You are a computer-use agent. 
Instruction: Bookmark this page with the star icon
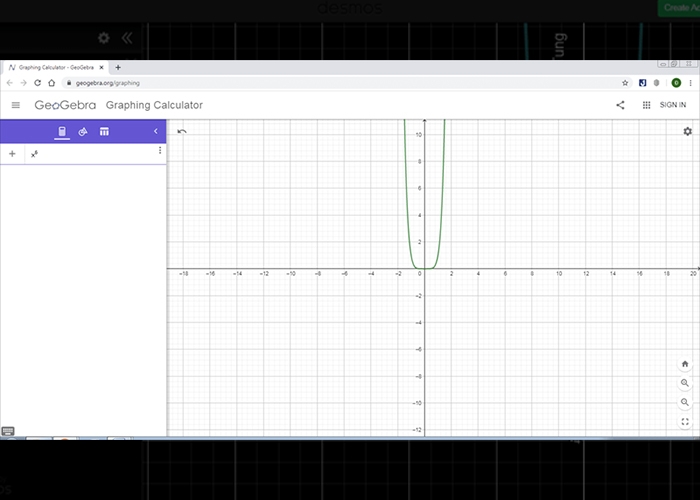point(625,83)
